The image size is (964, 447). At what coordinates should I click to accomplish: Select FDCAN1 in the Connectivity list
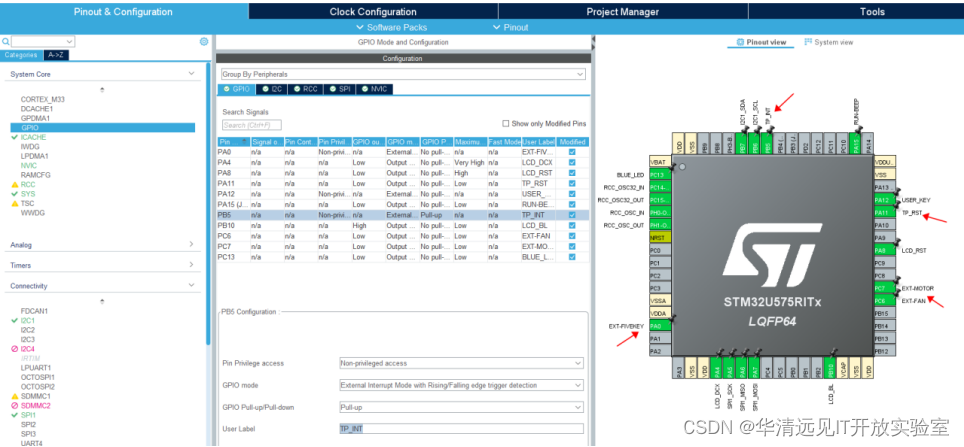[34, 311]
